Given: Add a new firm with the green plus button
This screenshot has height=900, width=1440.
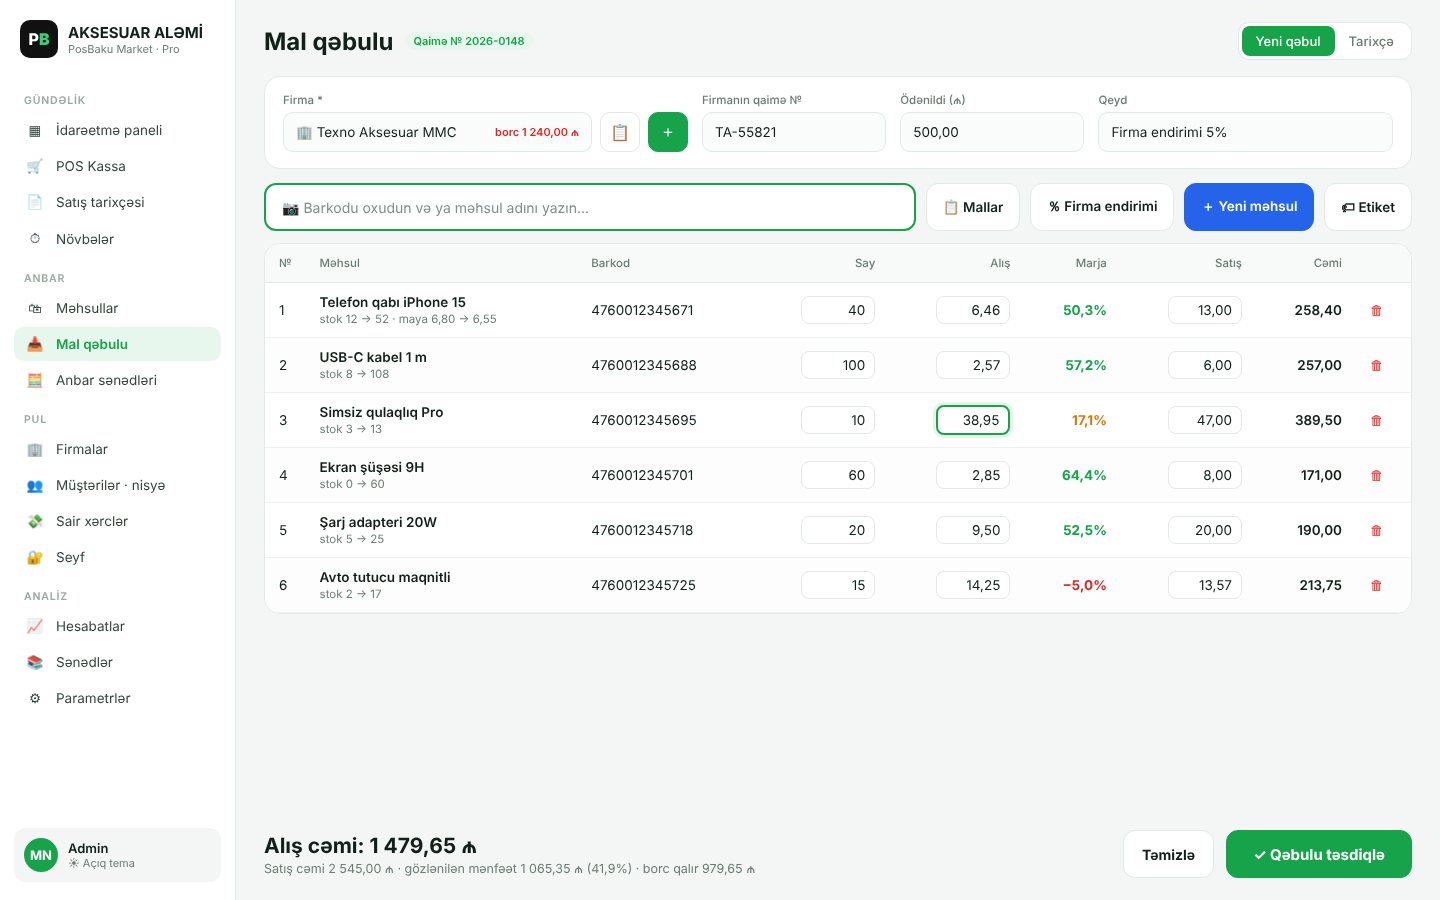Looking at the screenshot, I should 668,132.
